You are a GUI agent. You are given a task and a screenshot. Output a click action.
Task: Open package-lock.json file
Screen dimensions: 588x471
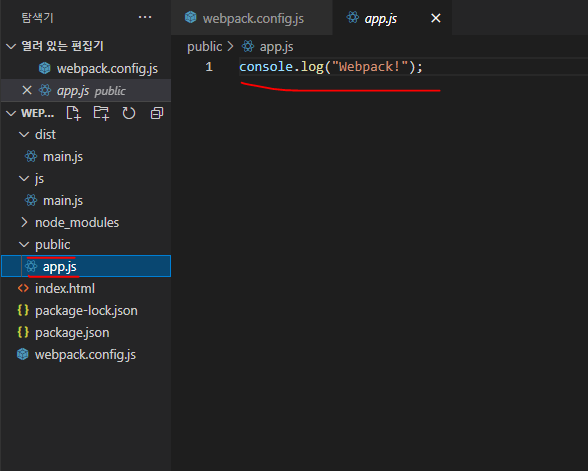86,310
